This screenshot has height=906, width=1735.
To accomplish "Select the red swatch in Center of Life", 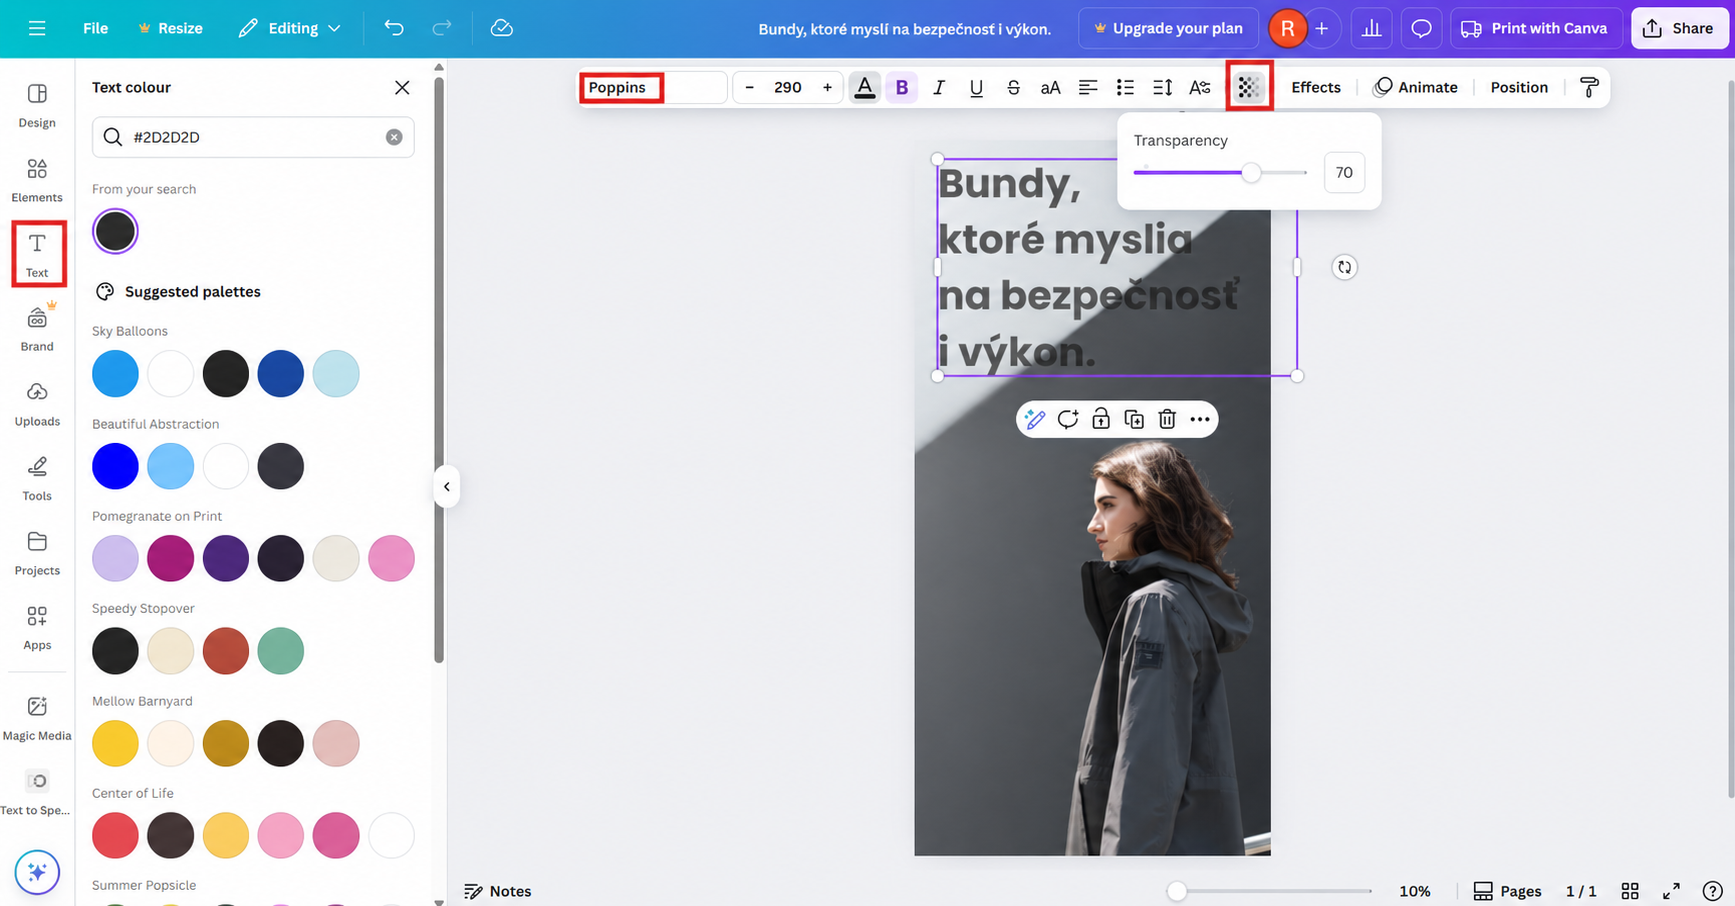I will [115, 835].
